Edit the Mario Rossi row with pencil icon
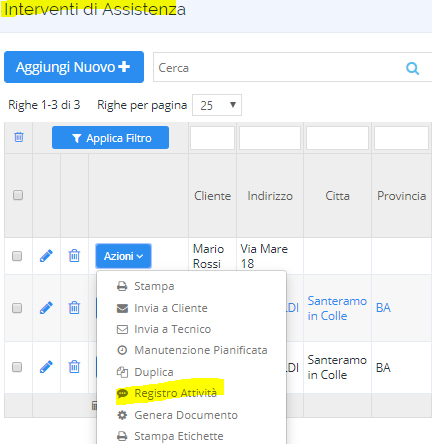 46,256
